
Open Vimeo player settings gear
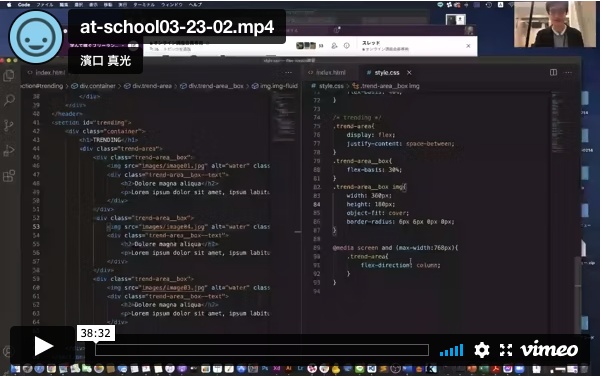[x=481, y=350]
